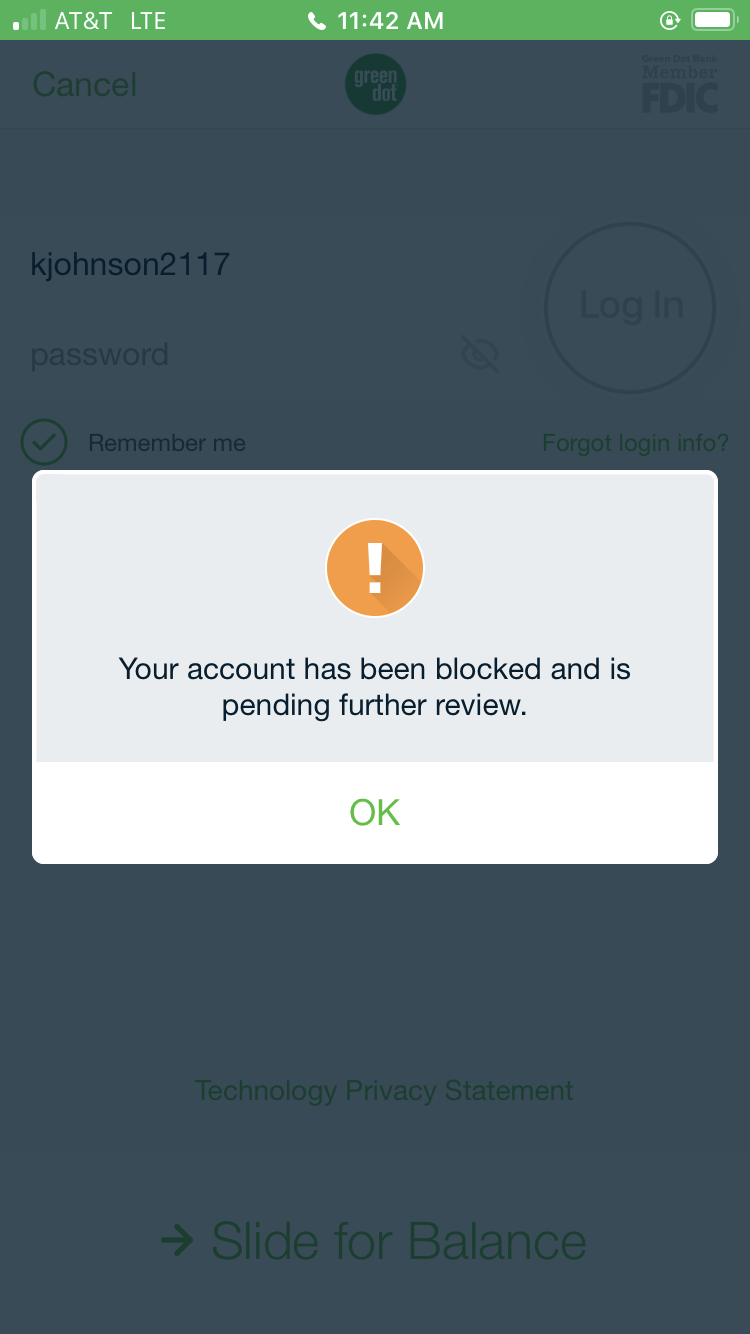This screenshot has height=1334, width=750.
Task: Tap the orange warning exclamation icon
Action: point(375,567)
